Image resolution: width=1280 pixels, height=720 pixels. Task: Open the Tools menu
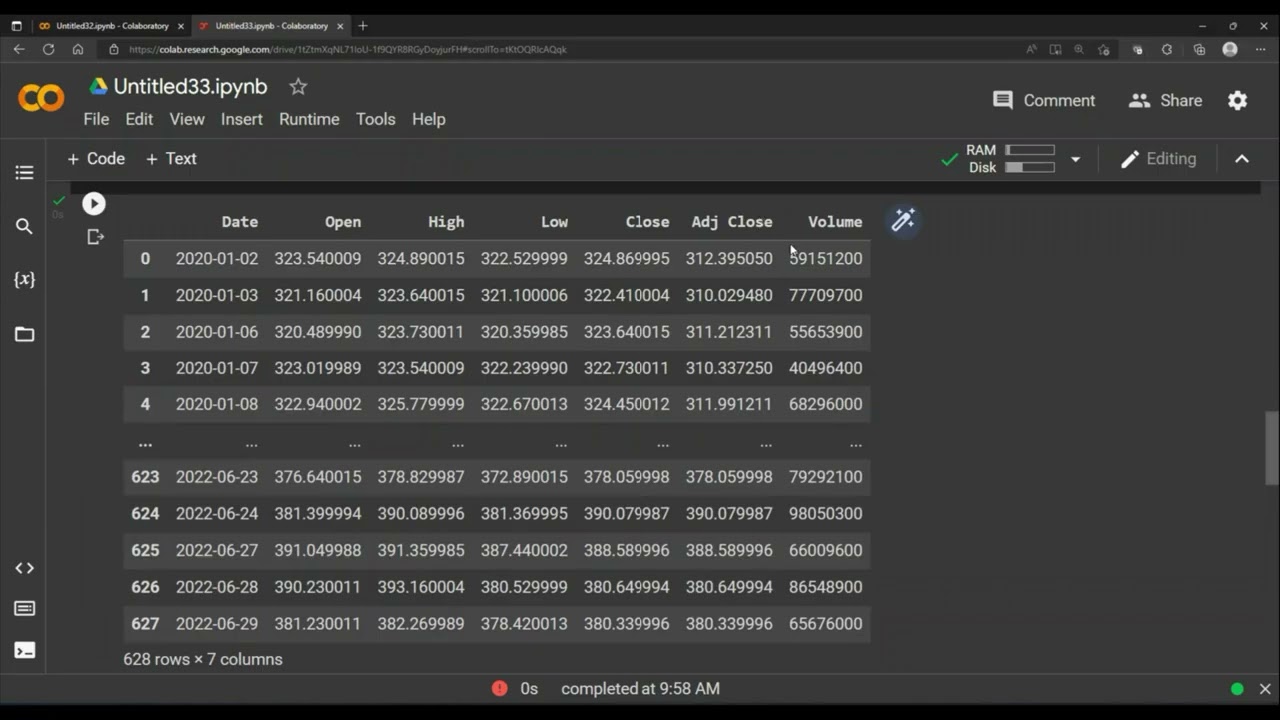[375, 119]
